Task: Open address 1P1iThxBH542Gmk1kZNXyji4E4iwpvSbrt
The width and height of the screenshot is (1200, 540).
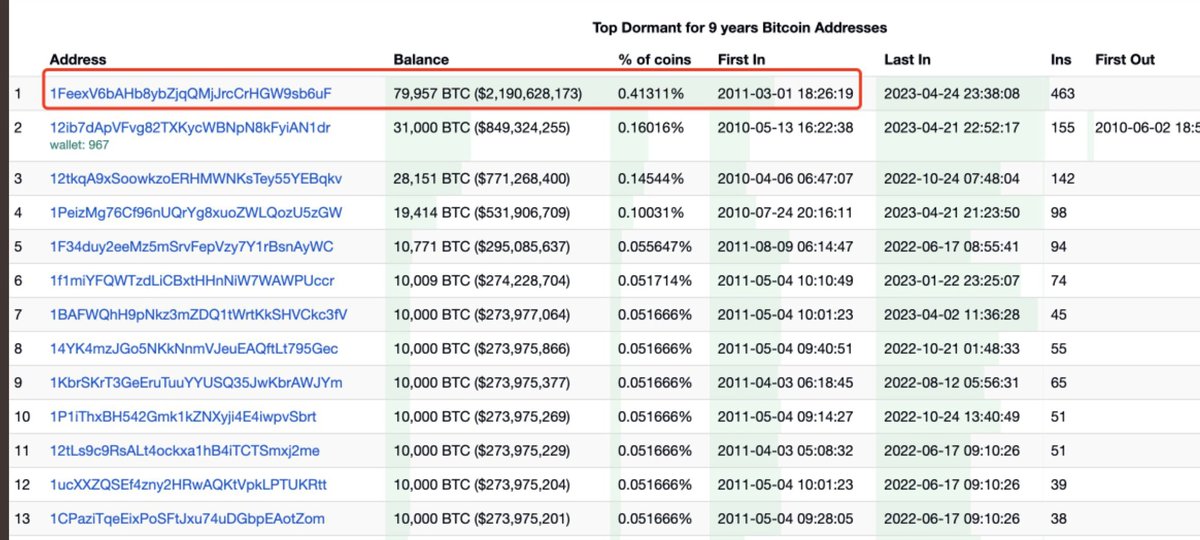Action: [183, 417]
